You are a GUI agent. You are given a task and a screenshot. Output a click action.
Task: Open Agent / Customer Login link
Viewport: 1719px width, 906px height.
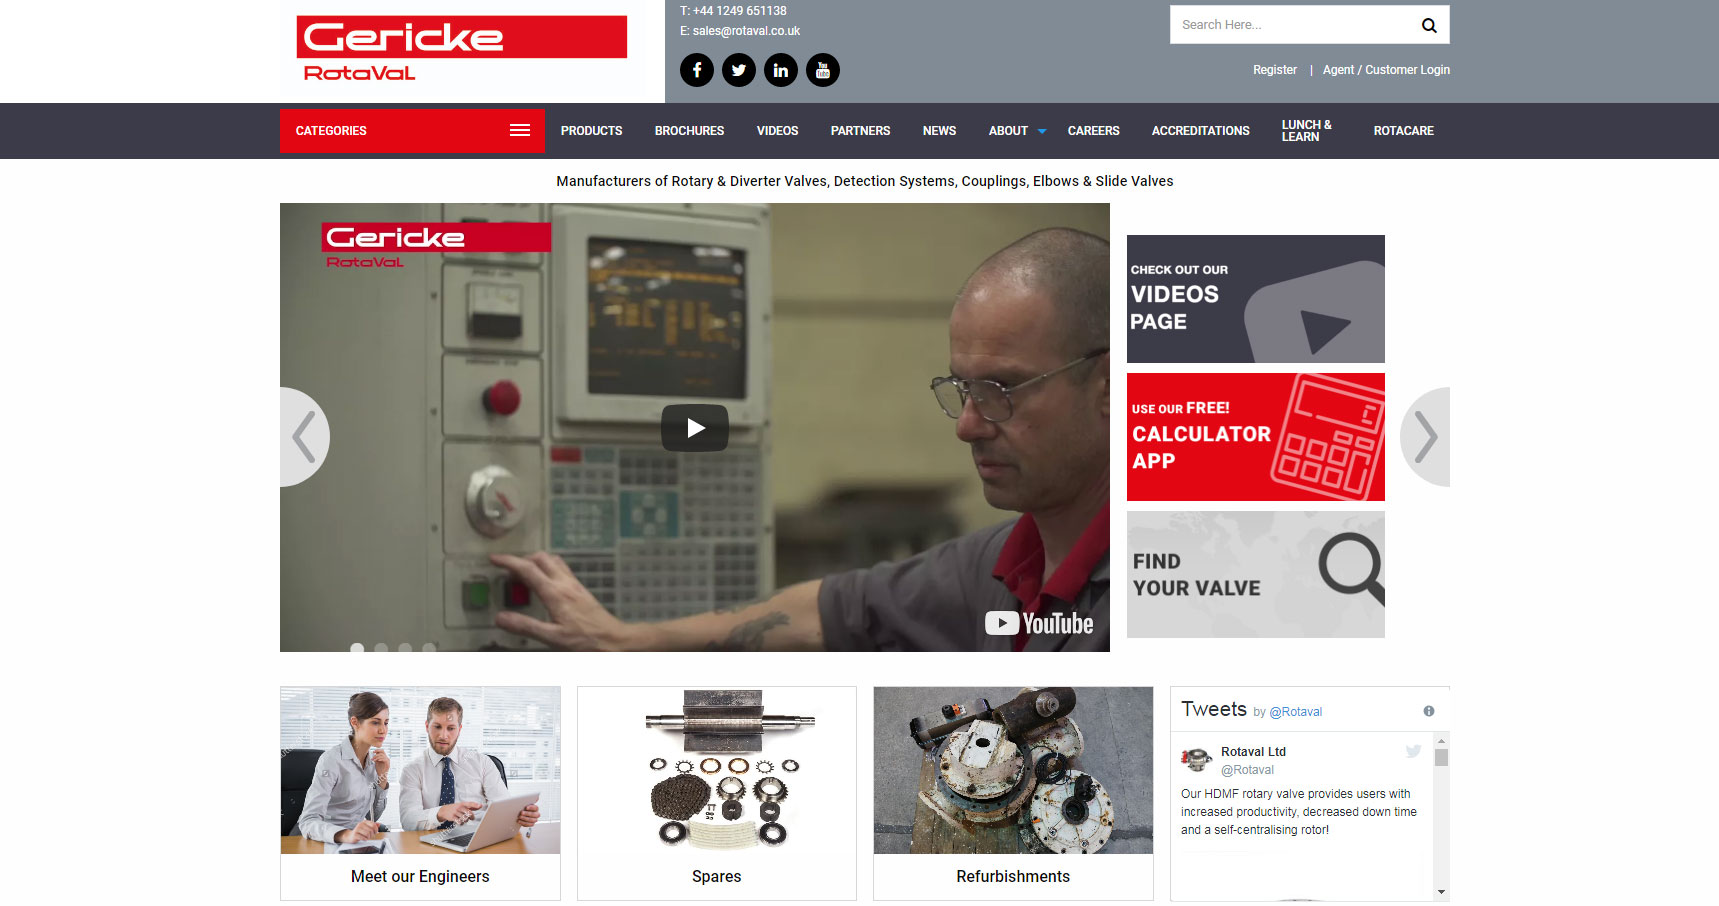pyautogui.click(x=1386, y=70)
